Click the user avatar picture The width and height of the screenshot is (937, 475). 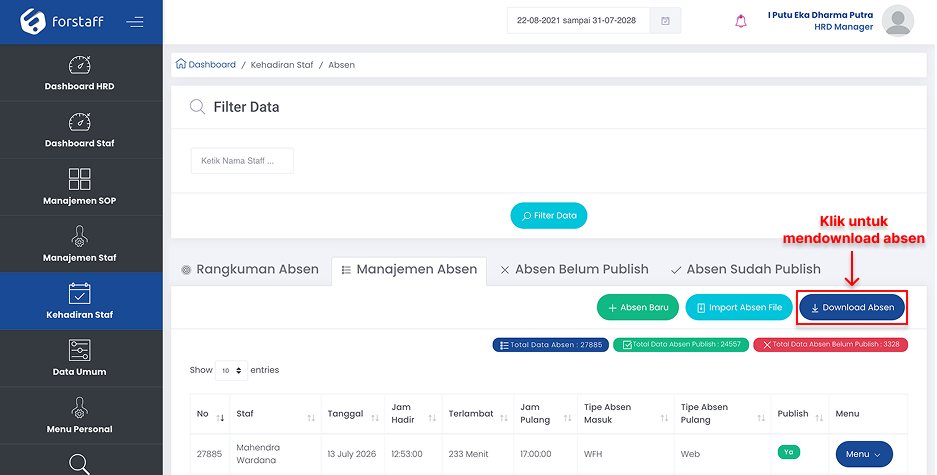(898, 21)
